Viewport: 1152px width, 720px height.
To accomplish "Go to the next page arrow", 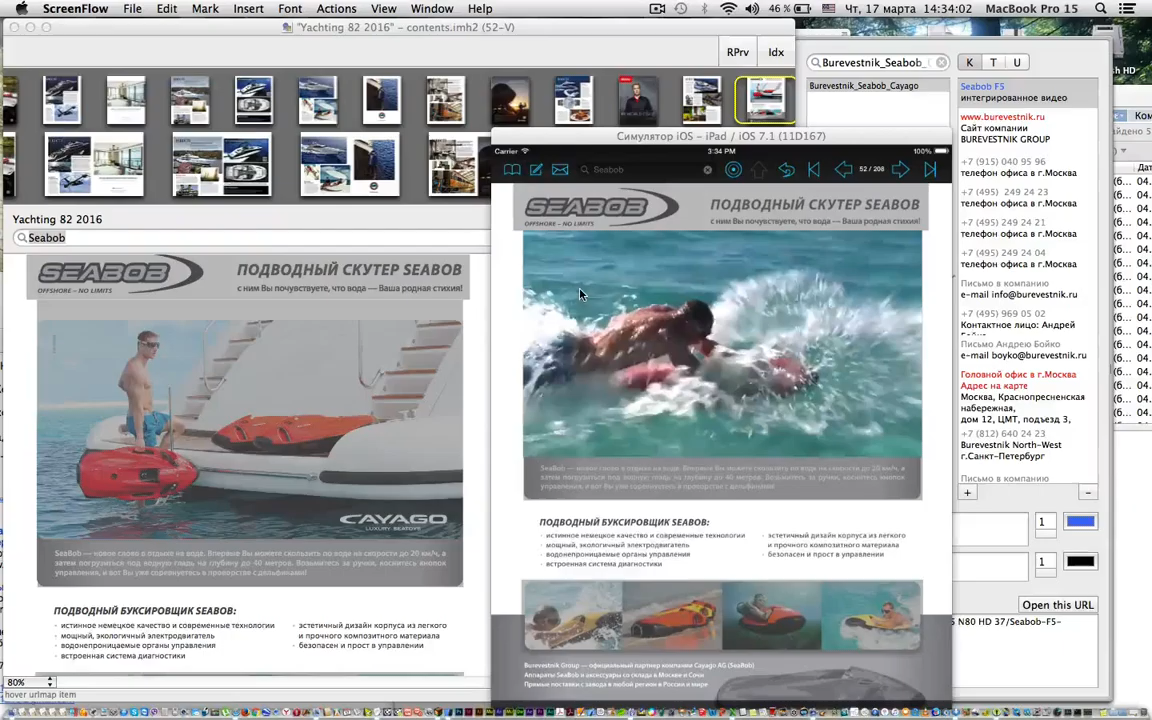I will [900, 170].
